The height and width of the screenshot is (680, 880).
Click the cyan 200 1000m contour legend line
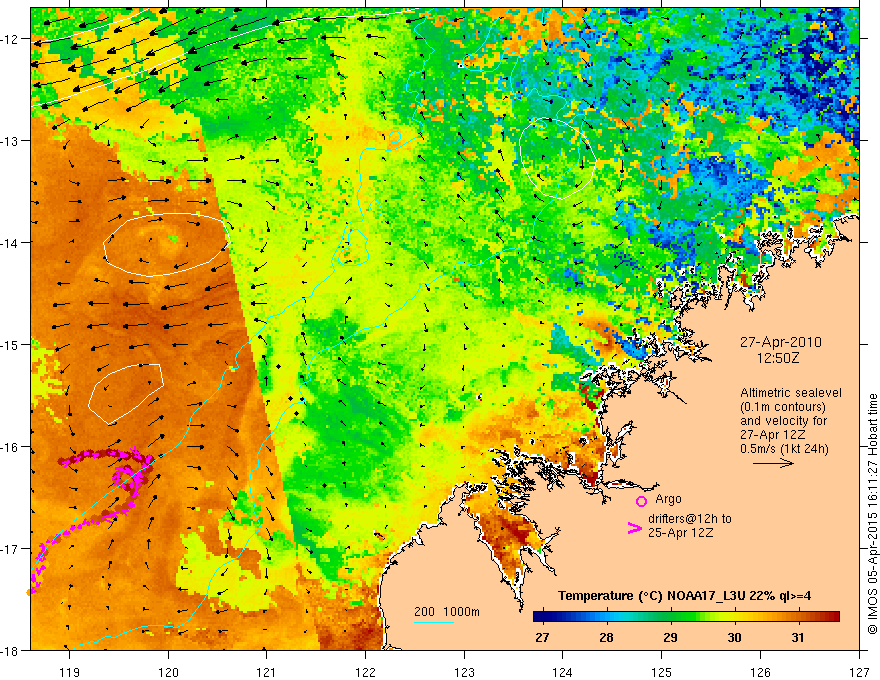434,622
